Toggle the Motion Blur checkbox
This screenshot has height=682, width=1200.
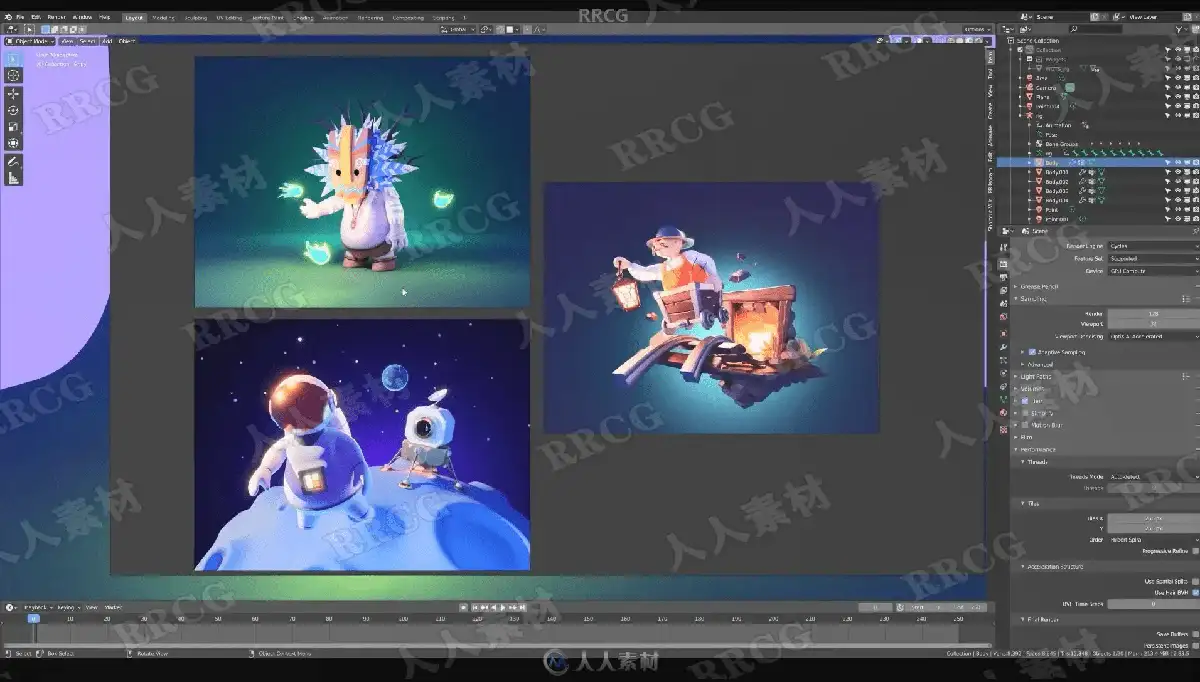tap(1025, 425)
